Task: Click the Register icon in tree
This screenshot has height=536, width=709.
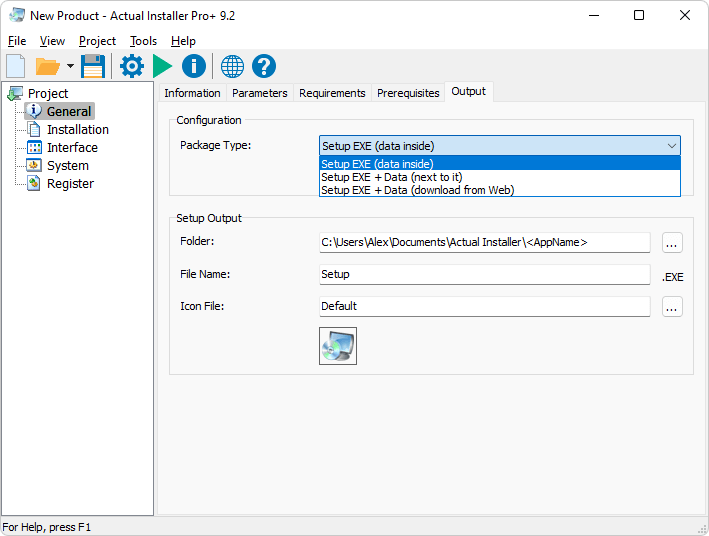Action: [x=34, y=183]
